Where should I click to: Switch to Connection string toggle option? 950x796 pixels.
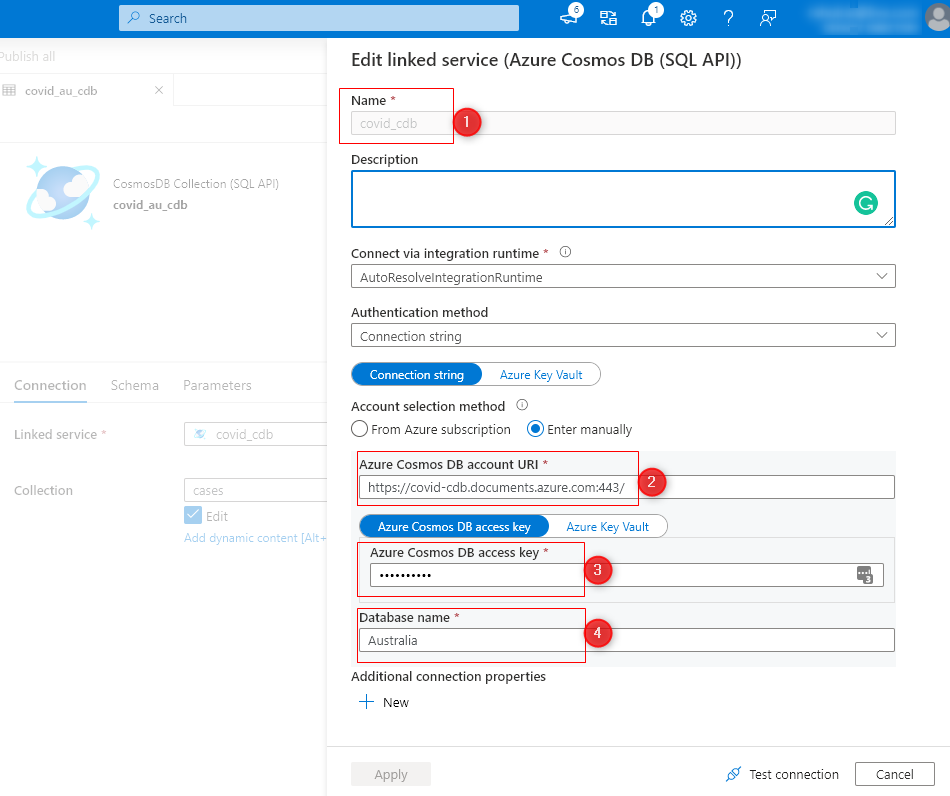point(417,374)
